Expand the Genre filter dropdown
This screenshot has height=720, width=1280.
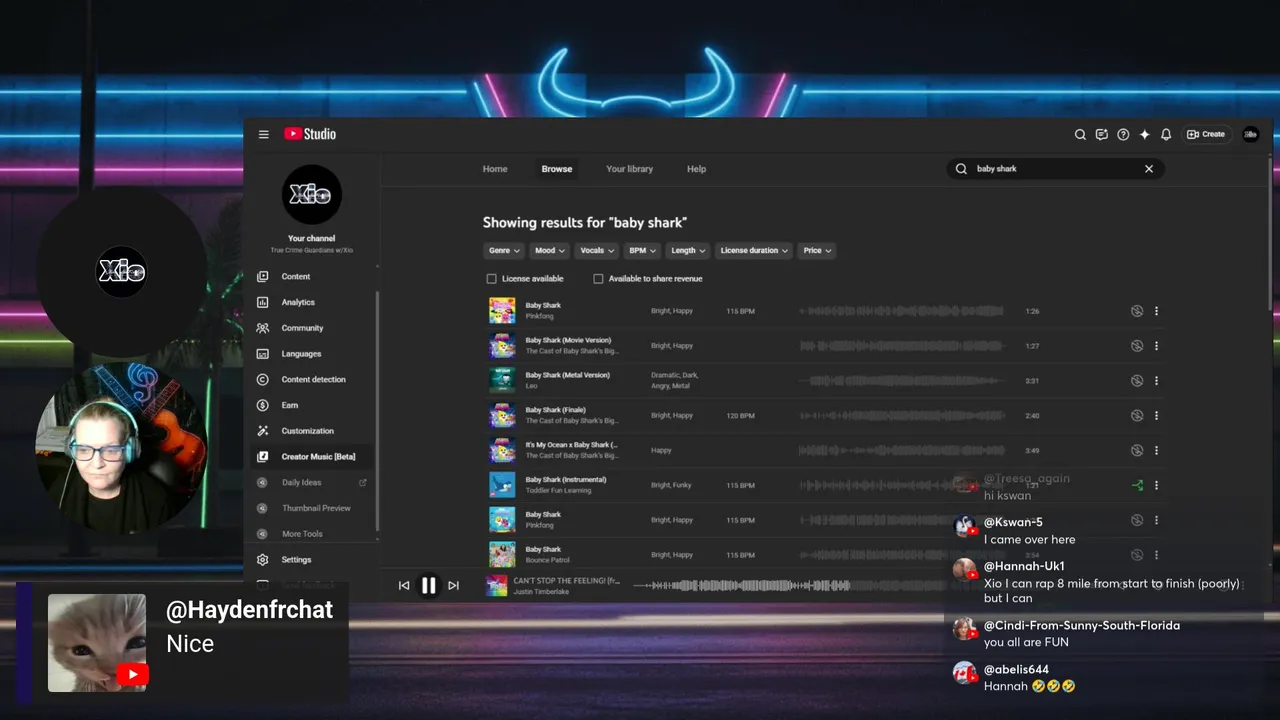click(503, 251)
